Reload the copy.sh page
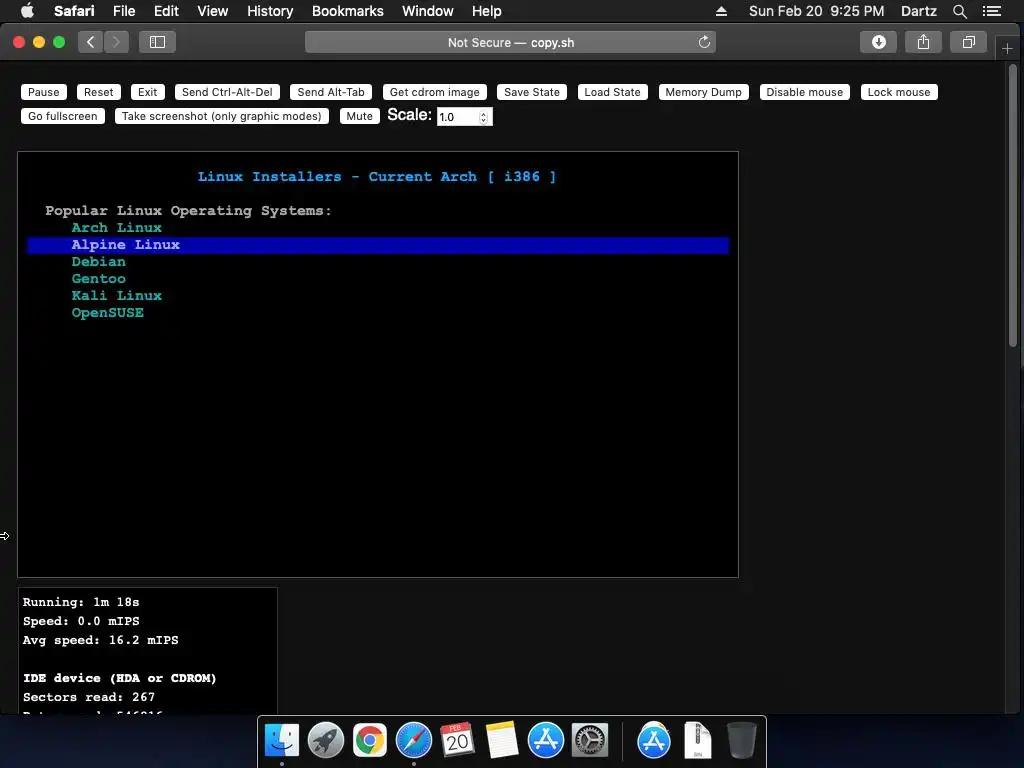 click(704, 42)
